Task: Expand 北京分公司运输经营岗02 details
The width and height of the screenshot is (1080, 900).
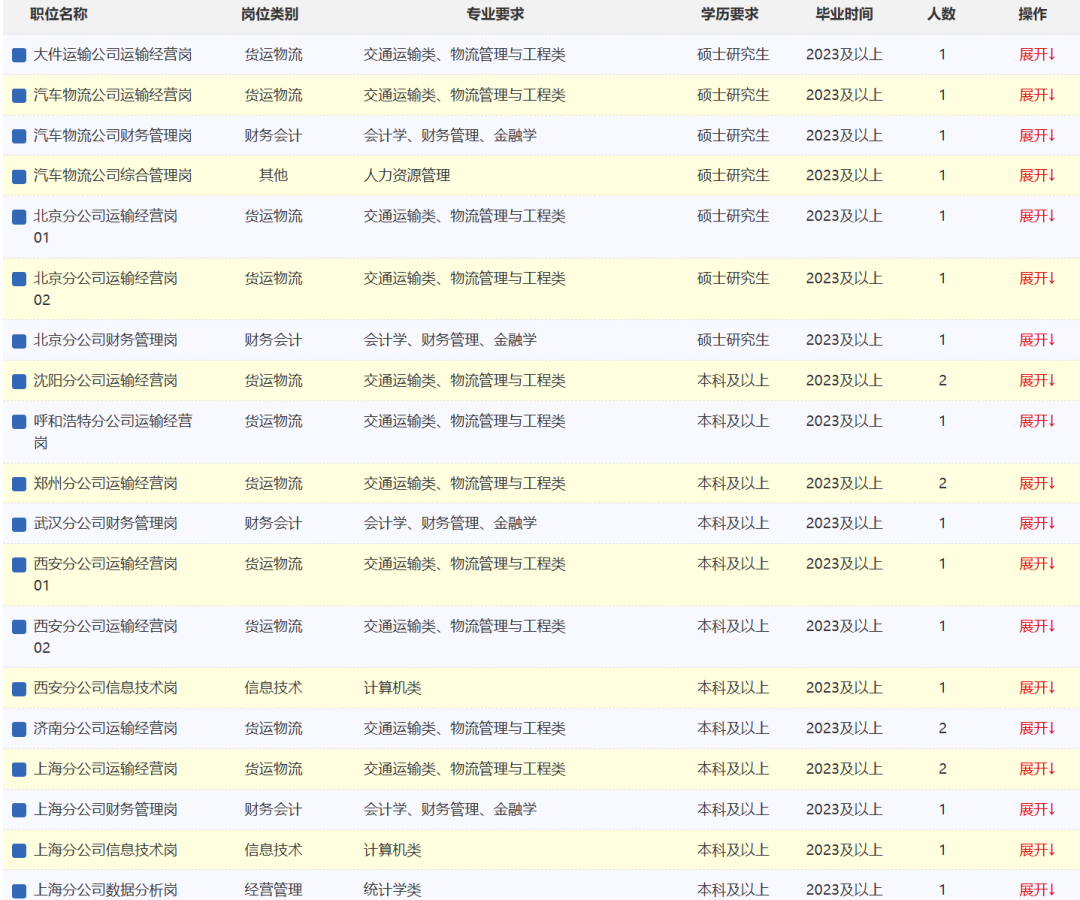Action: pyautogui.click(x=1037, y=278)
